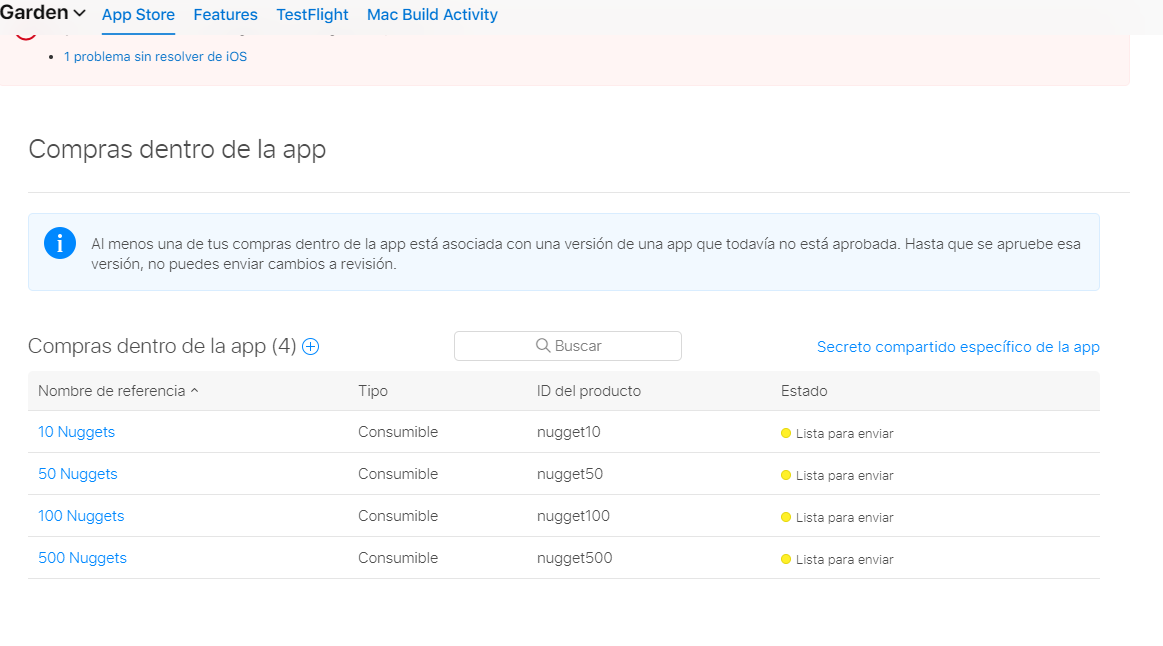Click the plus icon to add in-app purchase
Screen dimensions: 1163x646
[311, 347]
